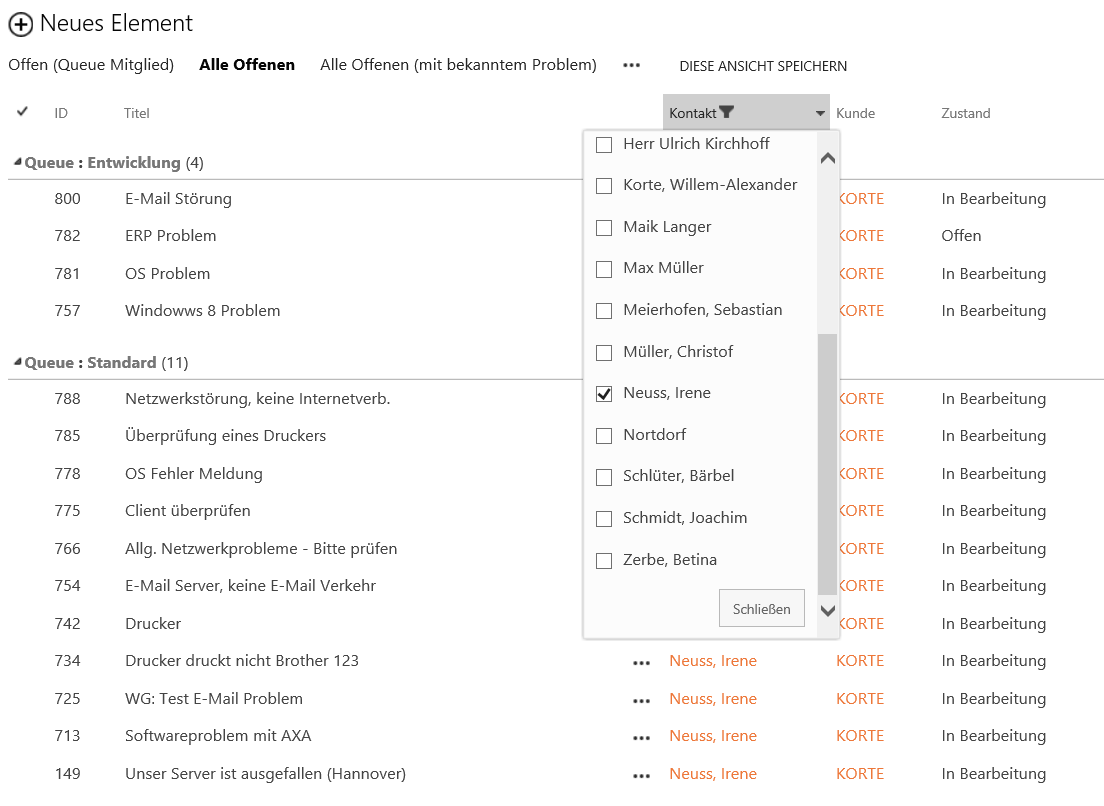
Task: Open the Client überprüfen ticket
Action: (x=188, y=511)
